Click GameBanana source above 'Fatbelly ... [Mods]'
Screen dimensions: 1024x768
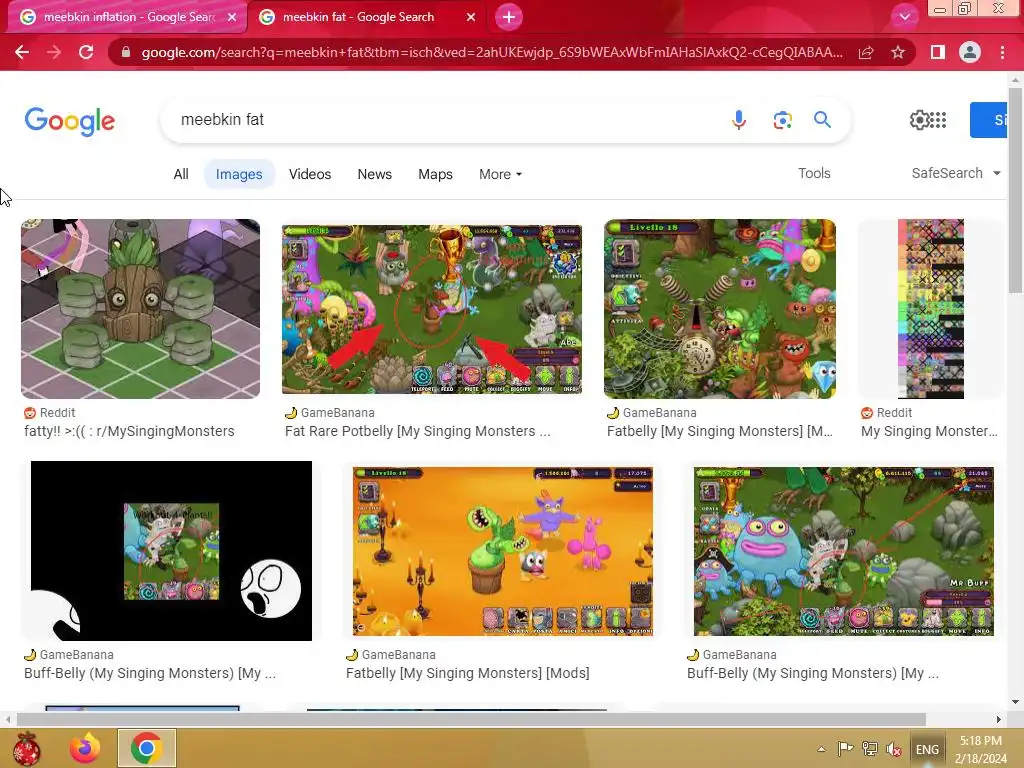tap(391, 655)
